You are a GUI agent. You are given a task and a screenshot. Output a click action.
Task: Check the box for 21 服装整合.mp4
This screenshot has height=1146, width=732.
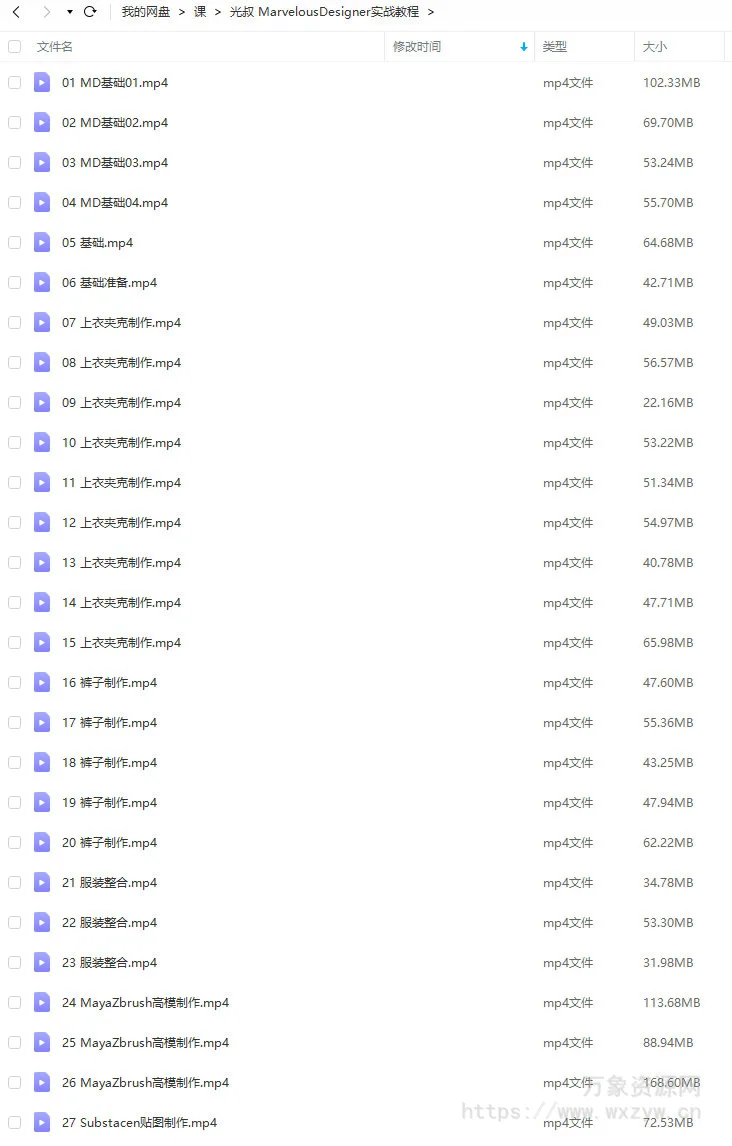point(15,883)
